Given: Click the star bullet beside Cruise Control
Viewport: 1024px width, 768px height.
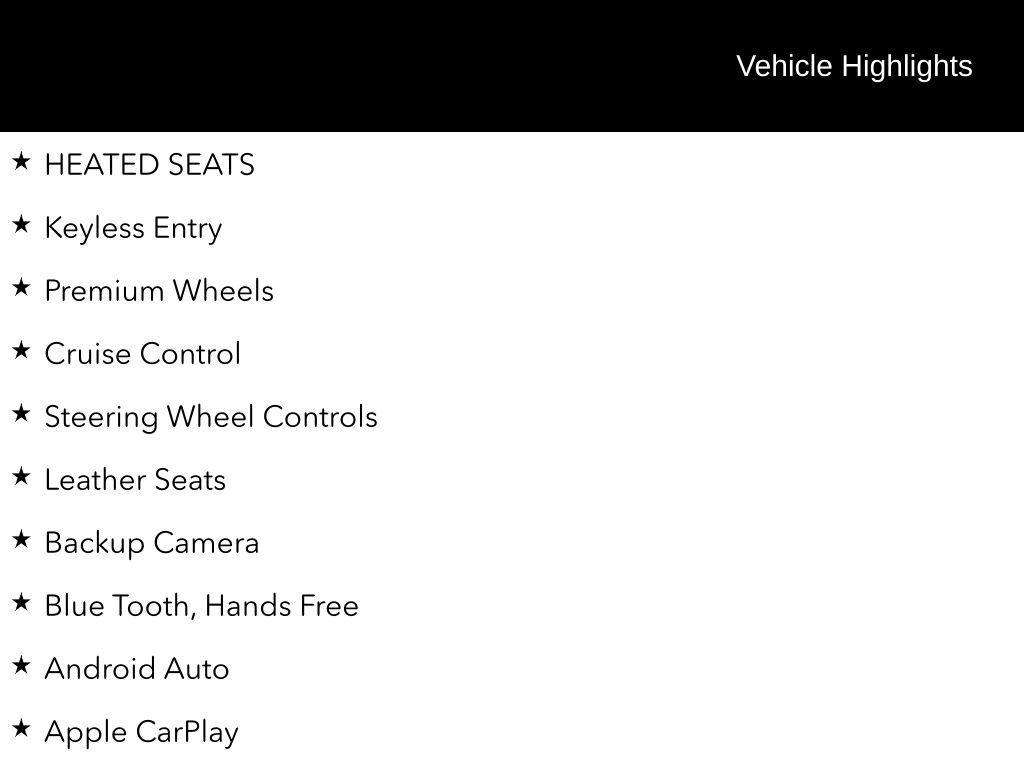Looking at the screenshot, I should (x=21, y=351).
